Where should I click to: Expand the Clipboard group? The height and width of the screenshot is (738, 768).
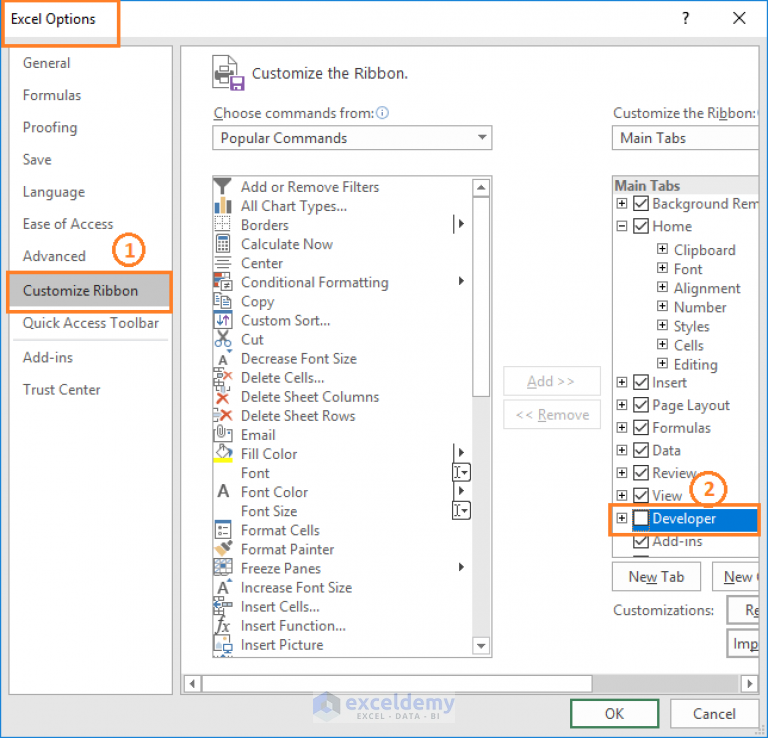pyautogui.click(x=662, y=249)
